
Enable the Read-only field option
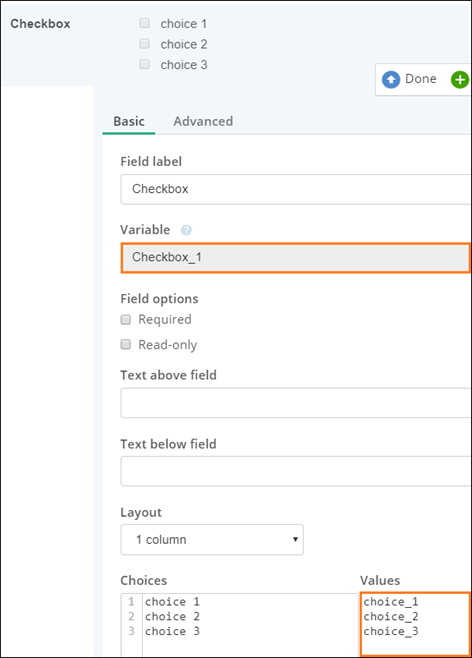[x=125, y=345]
